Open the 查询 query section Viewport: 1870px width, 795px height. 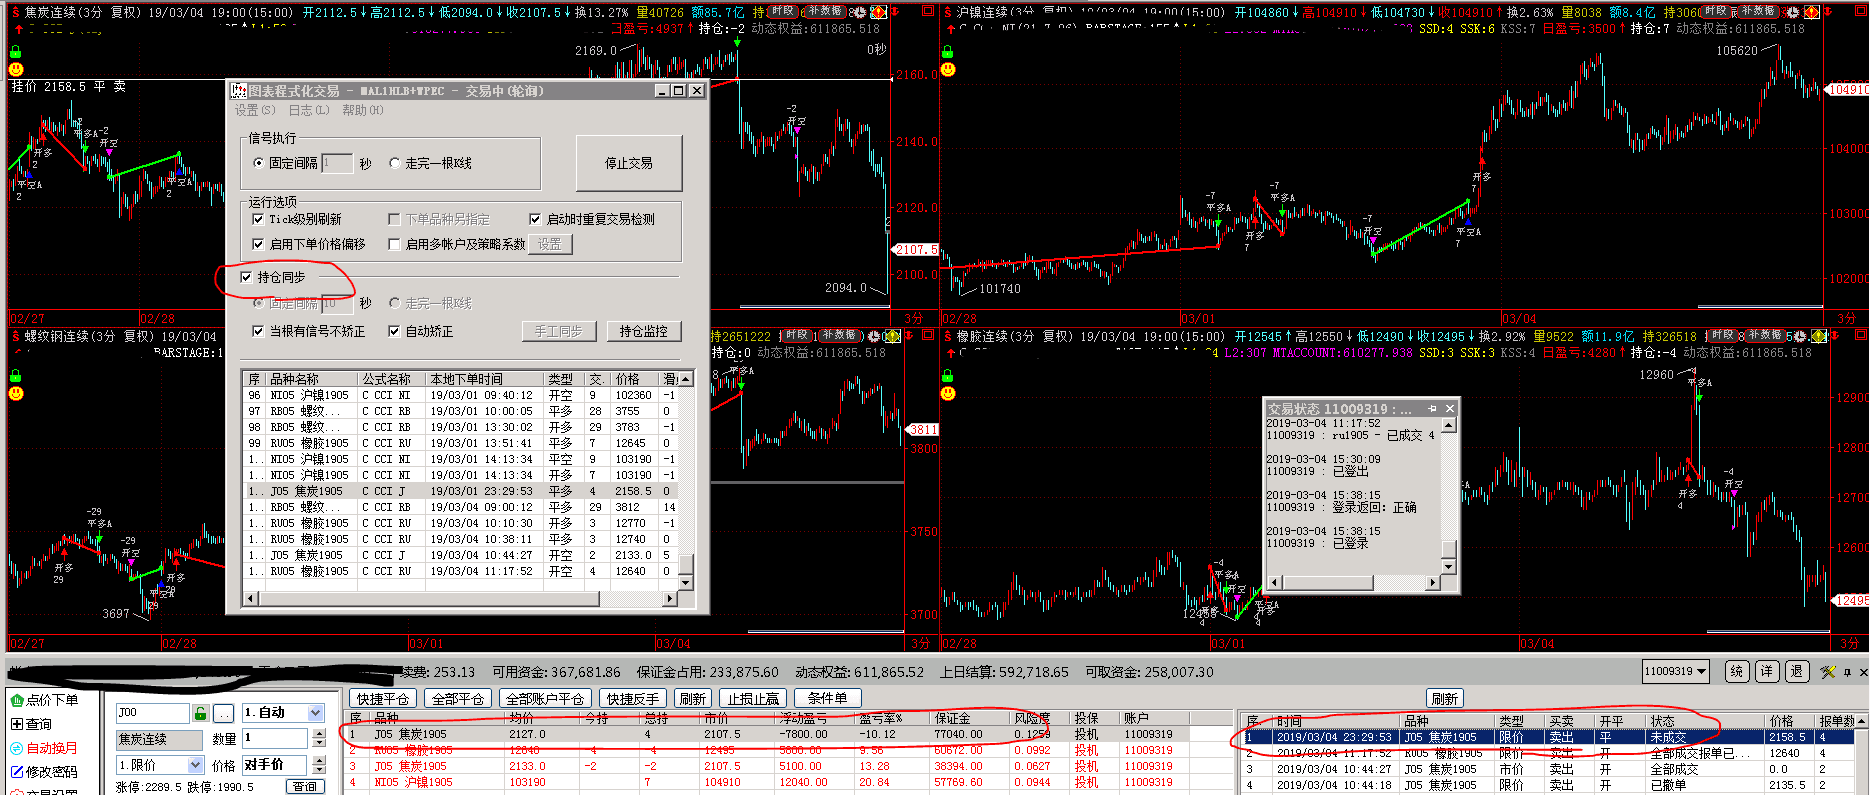(x=31, y=724)
